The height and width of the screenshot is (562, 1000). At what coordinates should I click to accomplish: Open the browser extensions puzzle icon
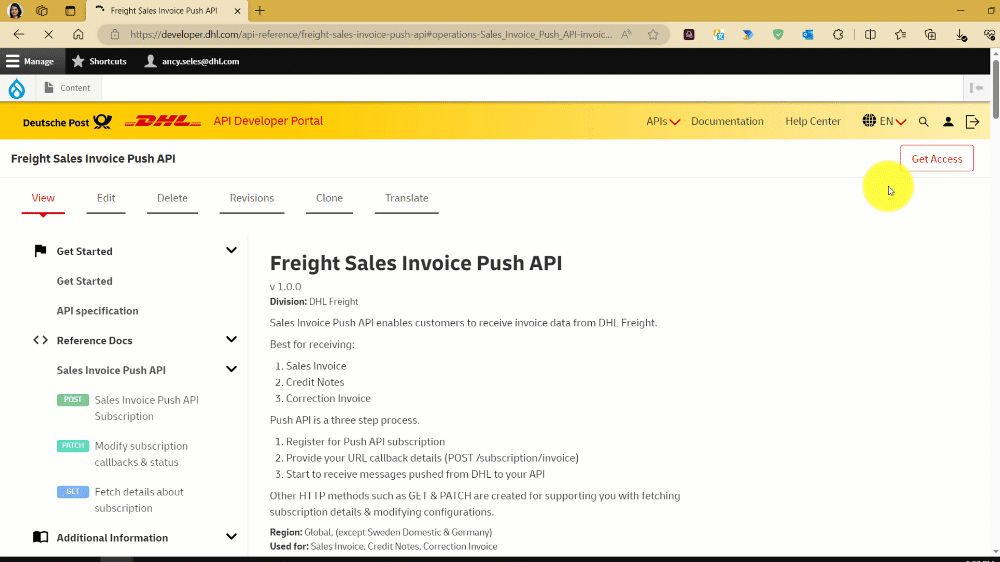838,34
